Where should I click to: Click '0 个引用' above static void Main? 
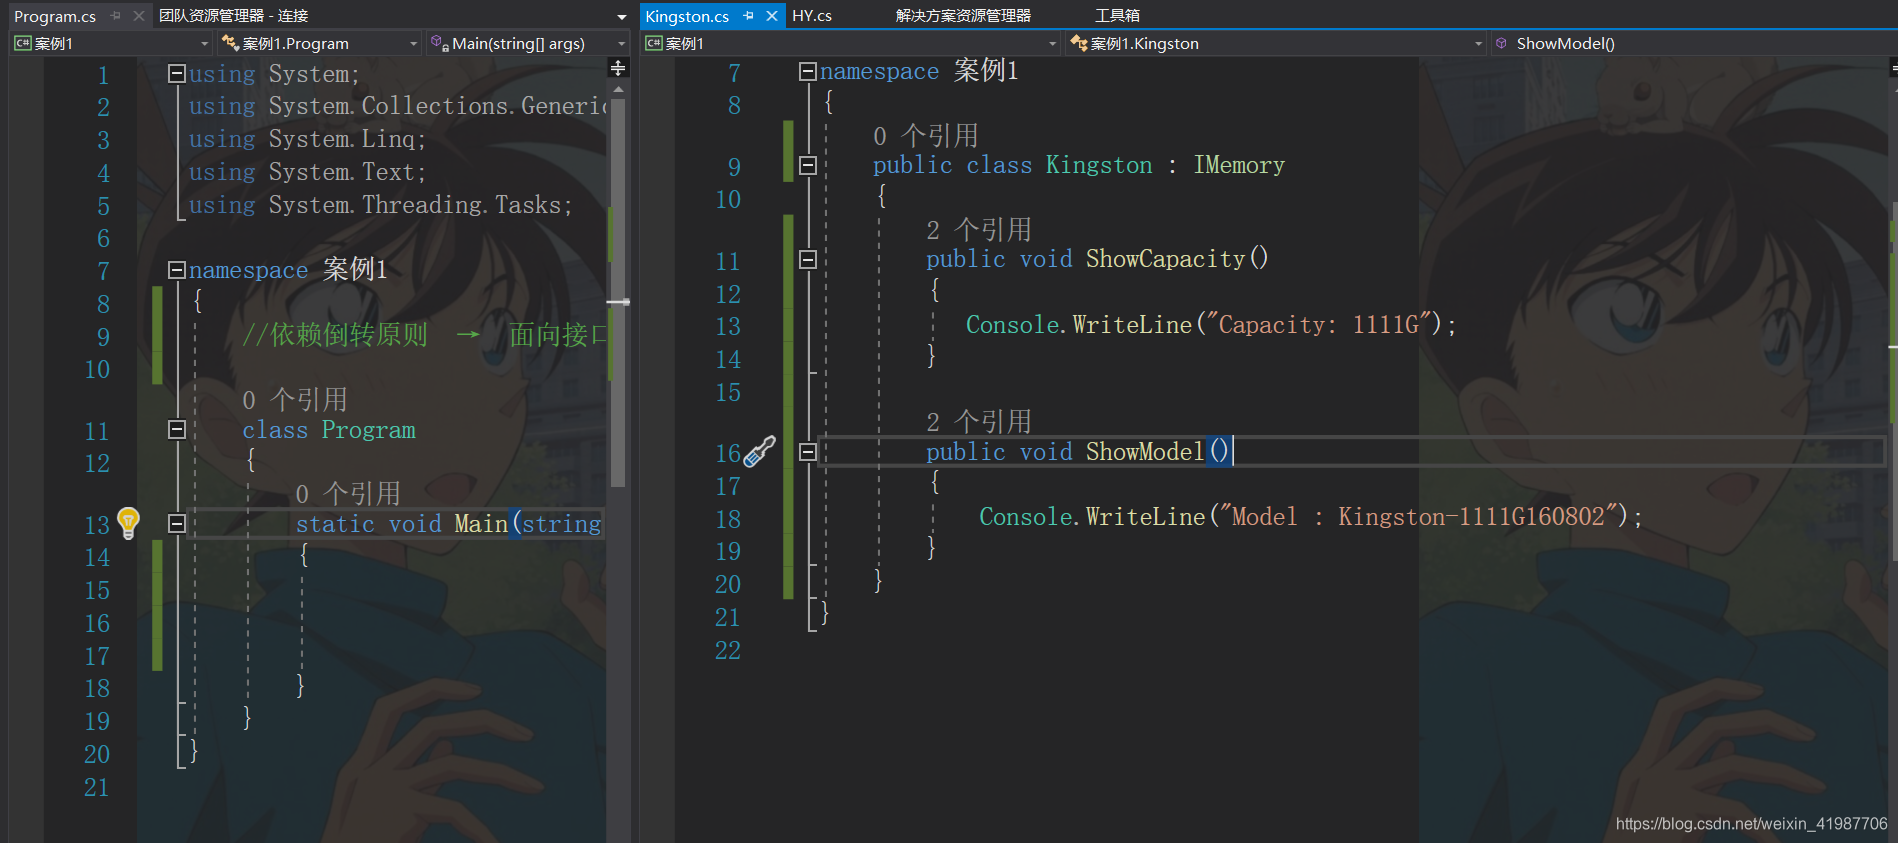click(x=347, y=493)
